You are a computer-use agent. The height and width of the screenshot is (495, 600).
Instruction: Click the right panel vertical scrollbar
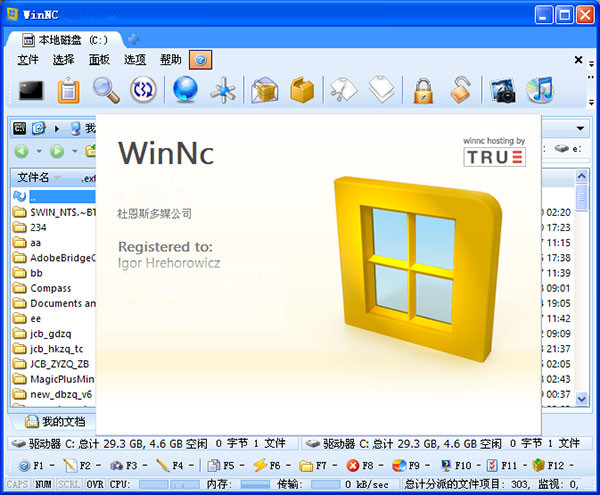[582, 300]
